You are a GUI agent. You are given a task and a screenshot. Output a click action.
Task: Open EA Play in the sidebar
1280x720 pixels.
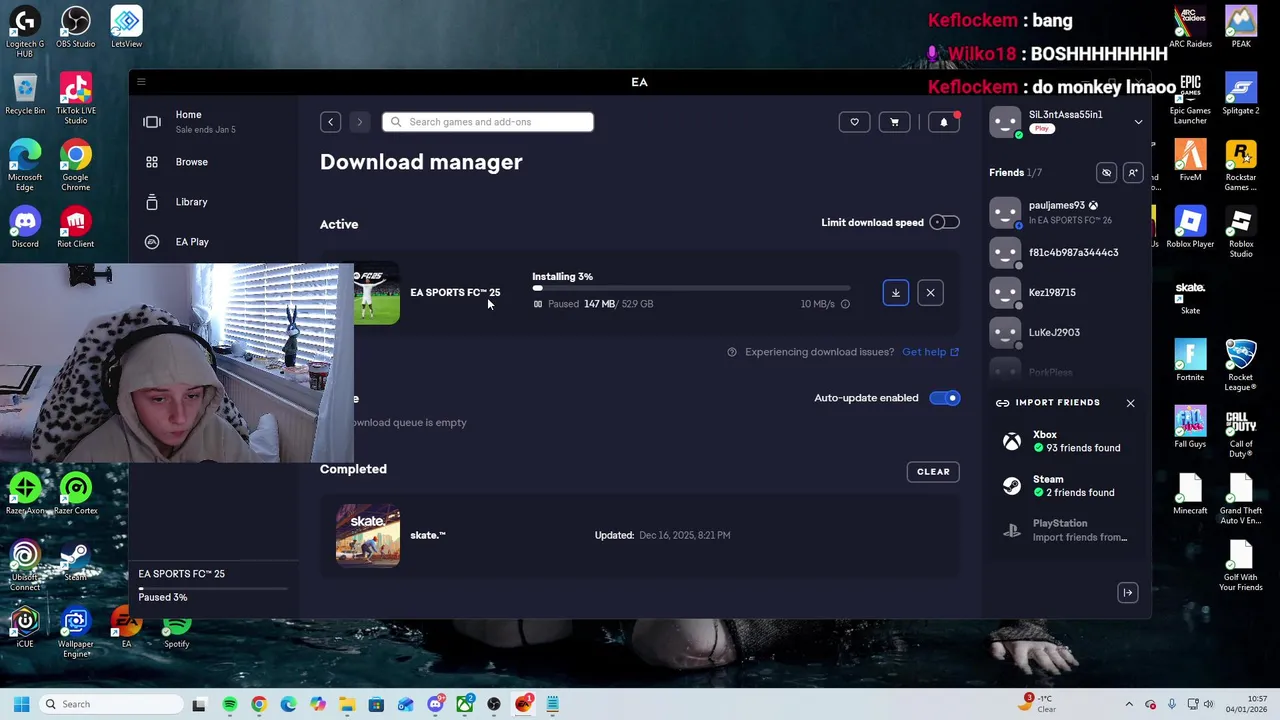tap(192, 242)
